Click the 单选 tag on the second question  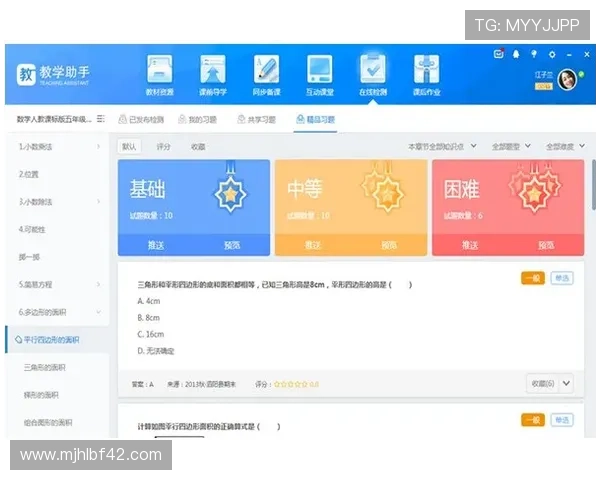562,420
